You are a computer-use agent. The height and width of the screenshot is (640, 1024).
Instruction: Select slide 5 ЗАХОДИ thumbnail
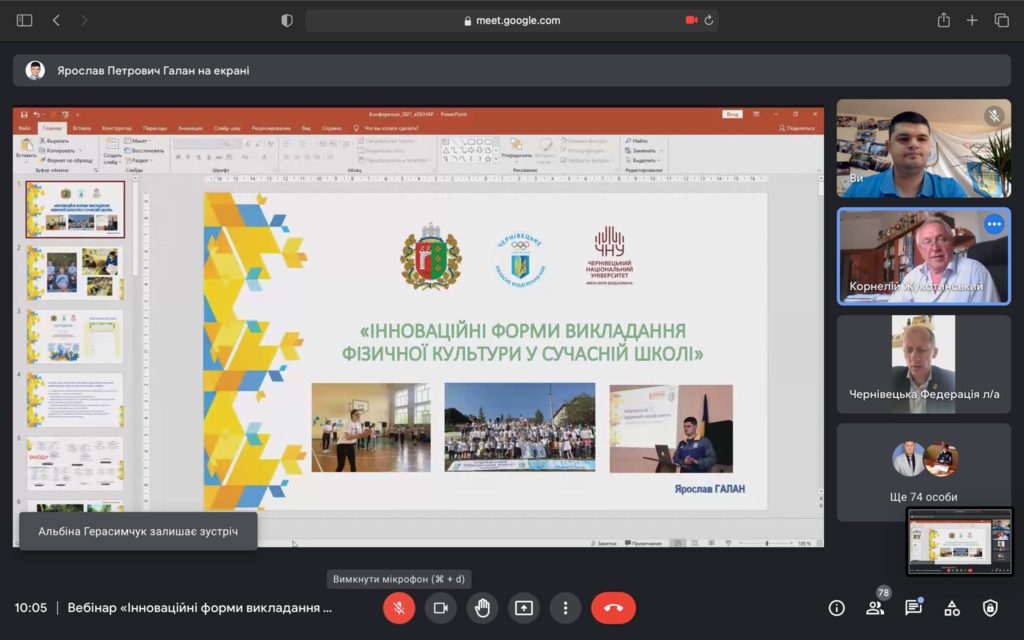75,463
